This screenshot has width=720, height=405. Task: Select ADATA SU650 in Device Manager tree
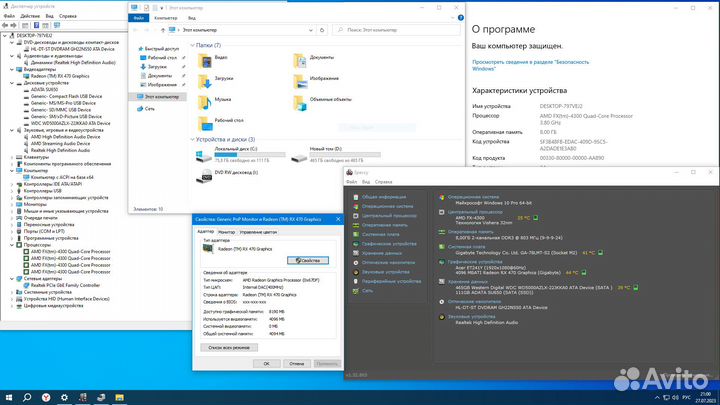[x=44, y=90]
